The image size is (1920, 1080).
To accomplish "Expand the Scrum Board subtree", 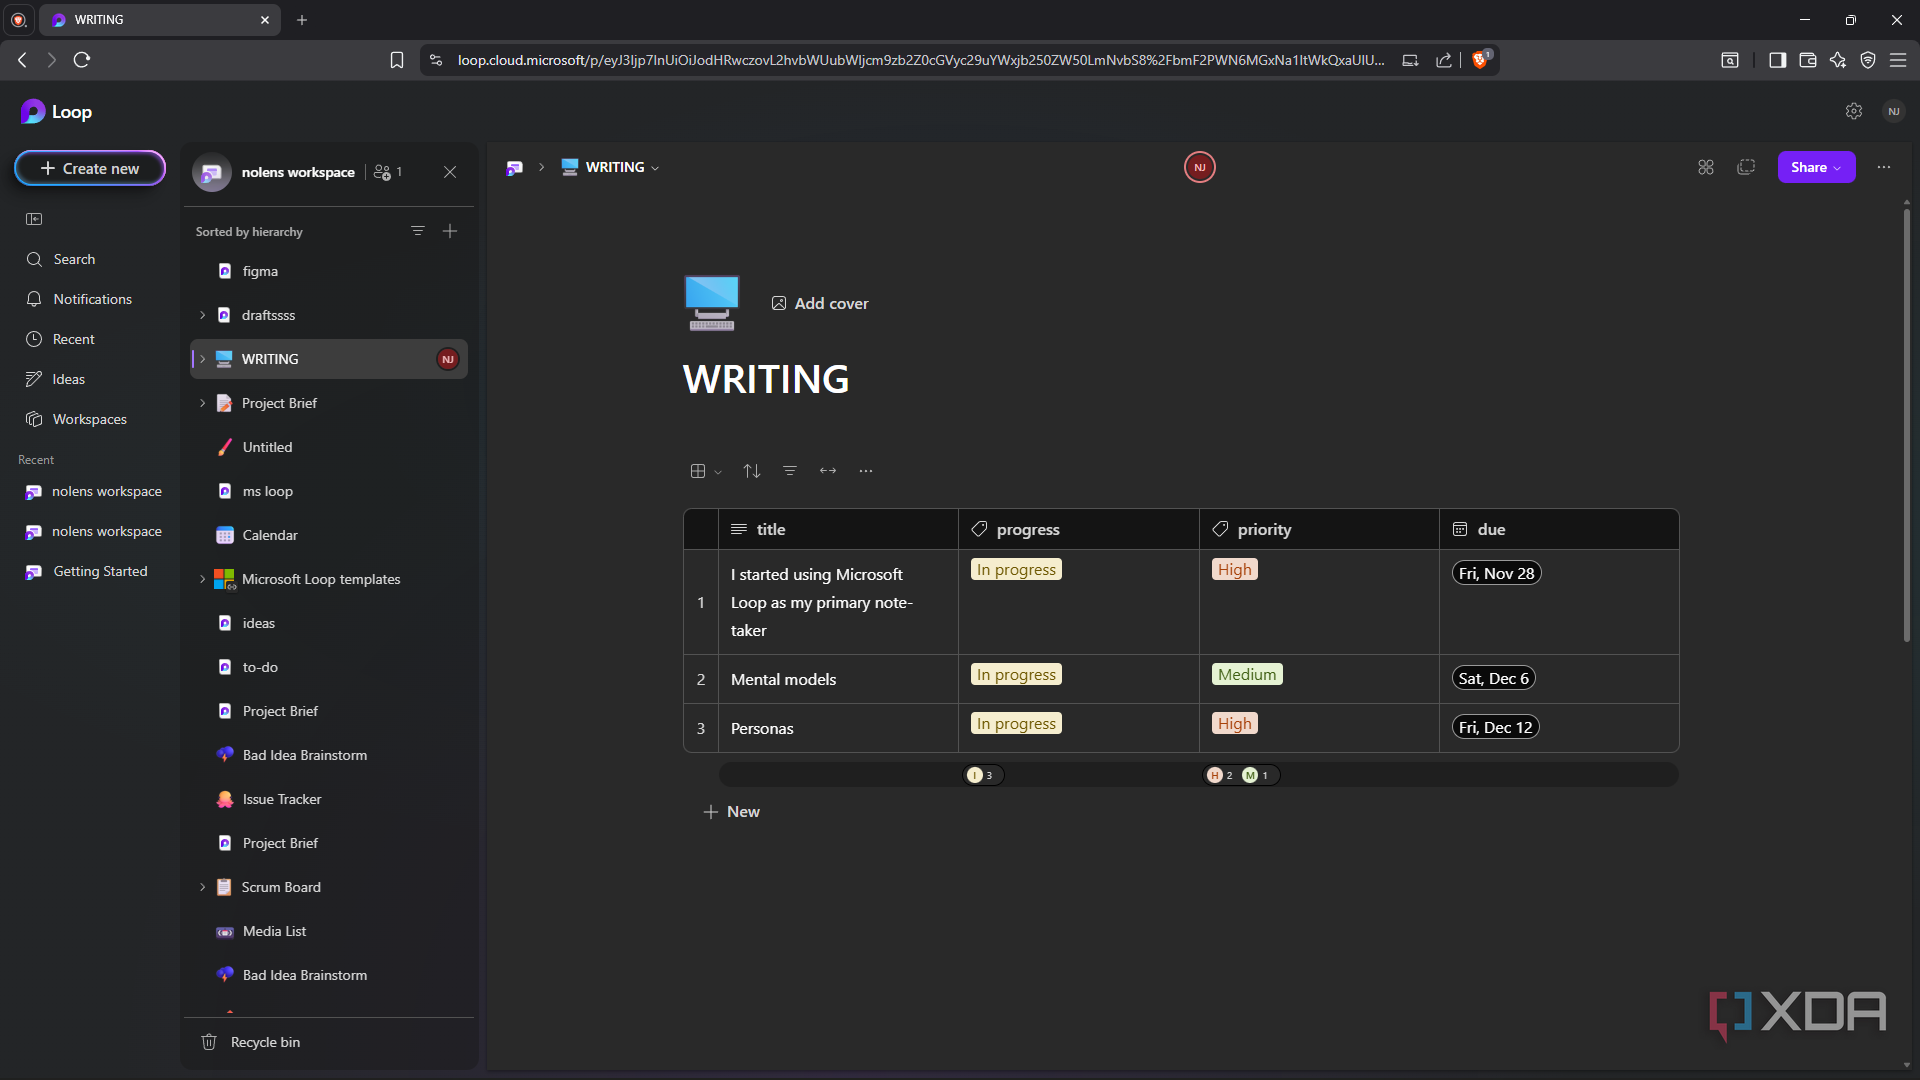I will [x=202, y=887].
